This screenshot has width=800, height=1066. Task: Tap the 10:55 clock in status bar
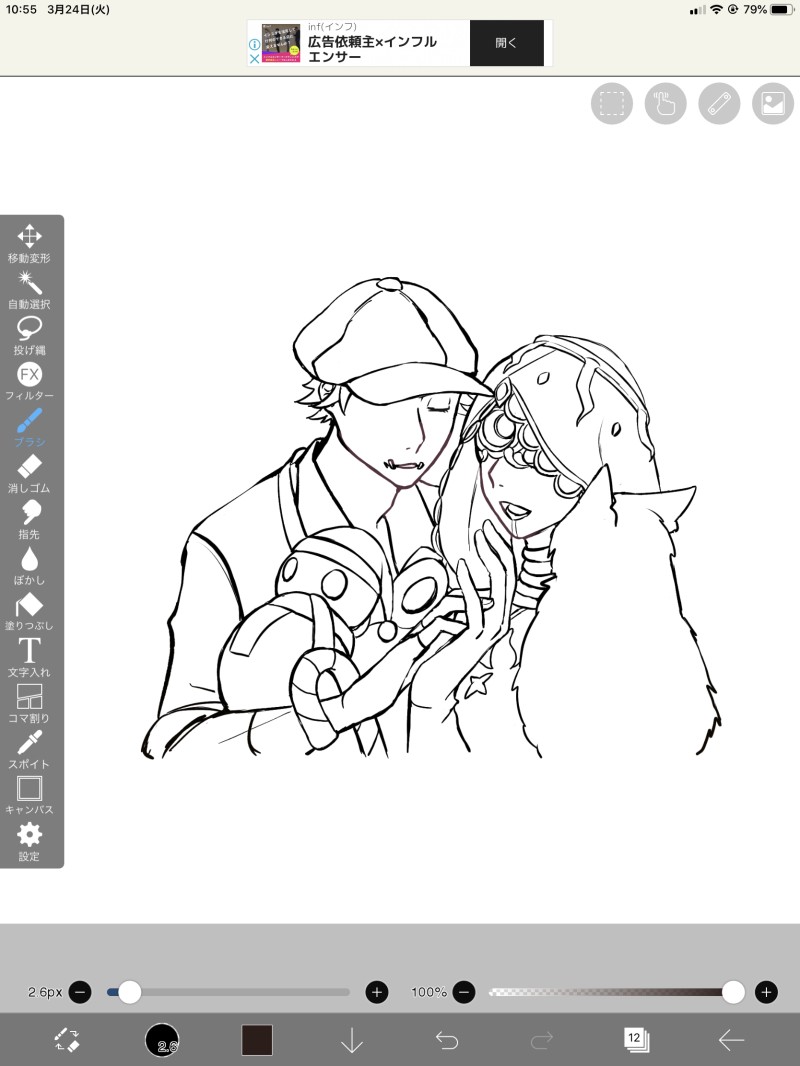[21, 10]
